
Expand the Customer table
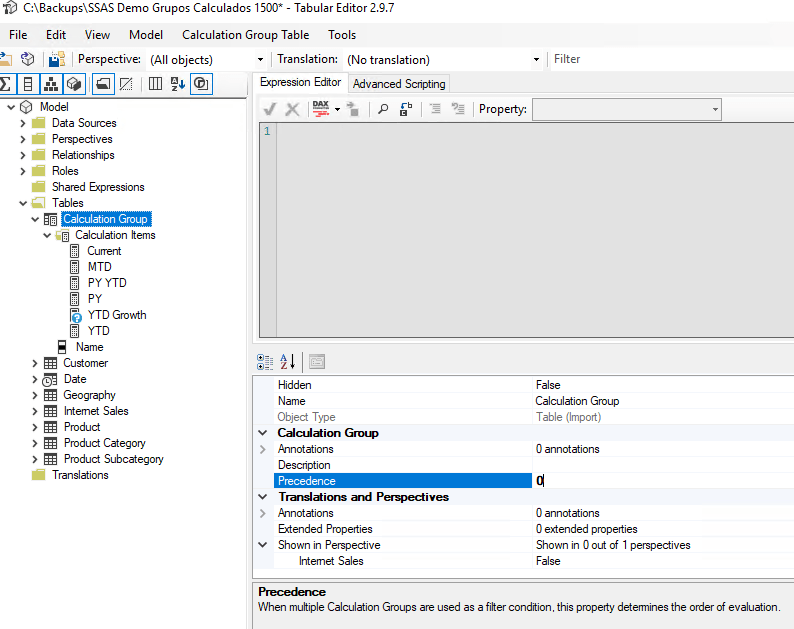[x=35, y=363]
